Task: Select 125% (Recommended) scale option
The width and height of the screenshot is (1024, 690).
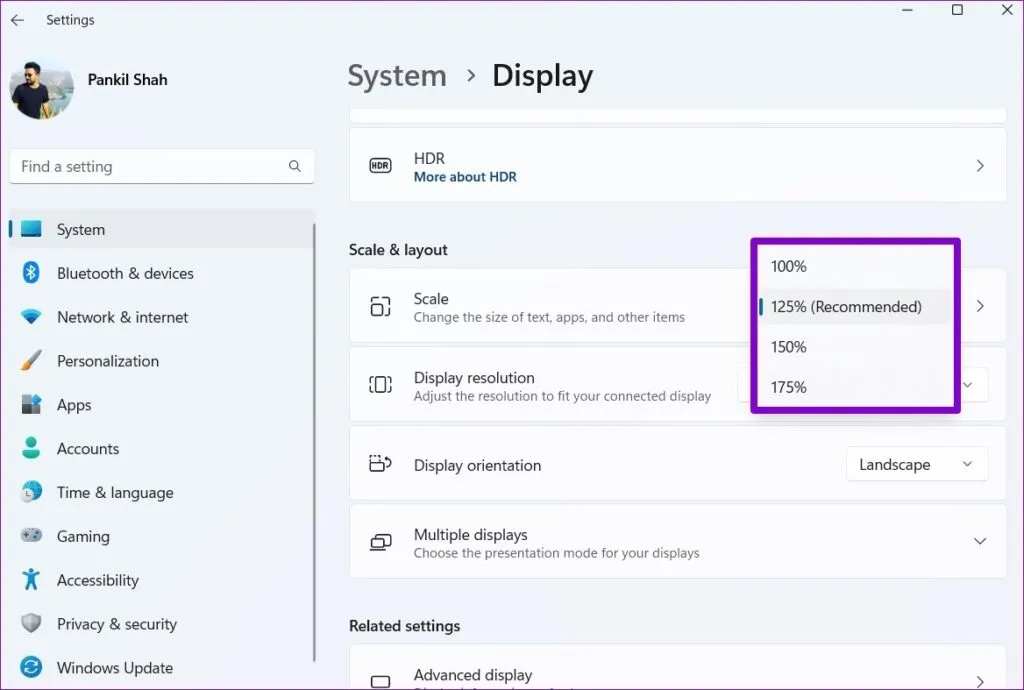Action: (x=846, y=307)
